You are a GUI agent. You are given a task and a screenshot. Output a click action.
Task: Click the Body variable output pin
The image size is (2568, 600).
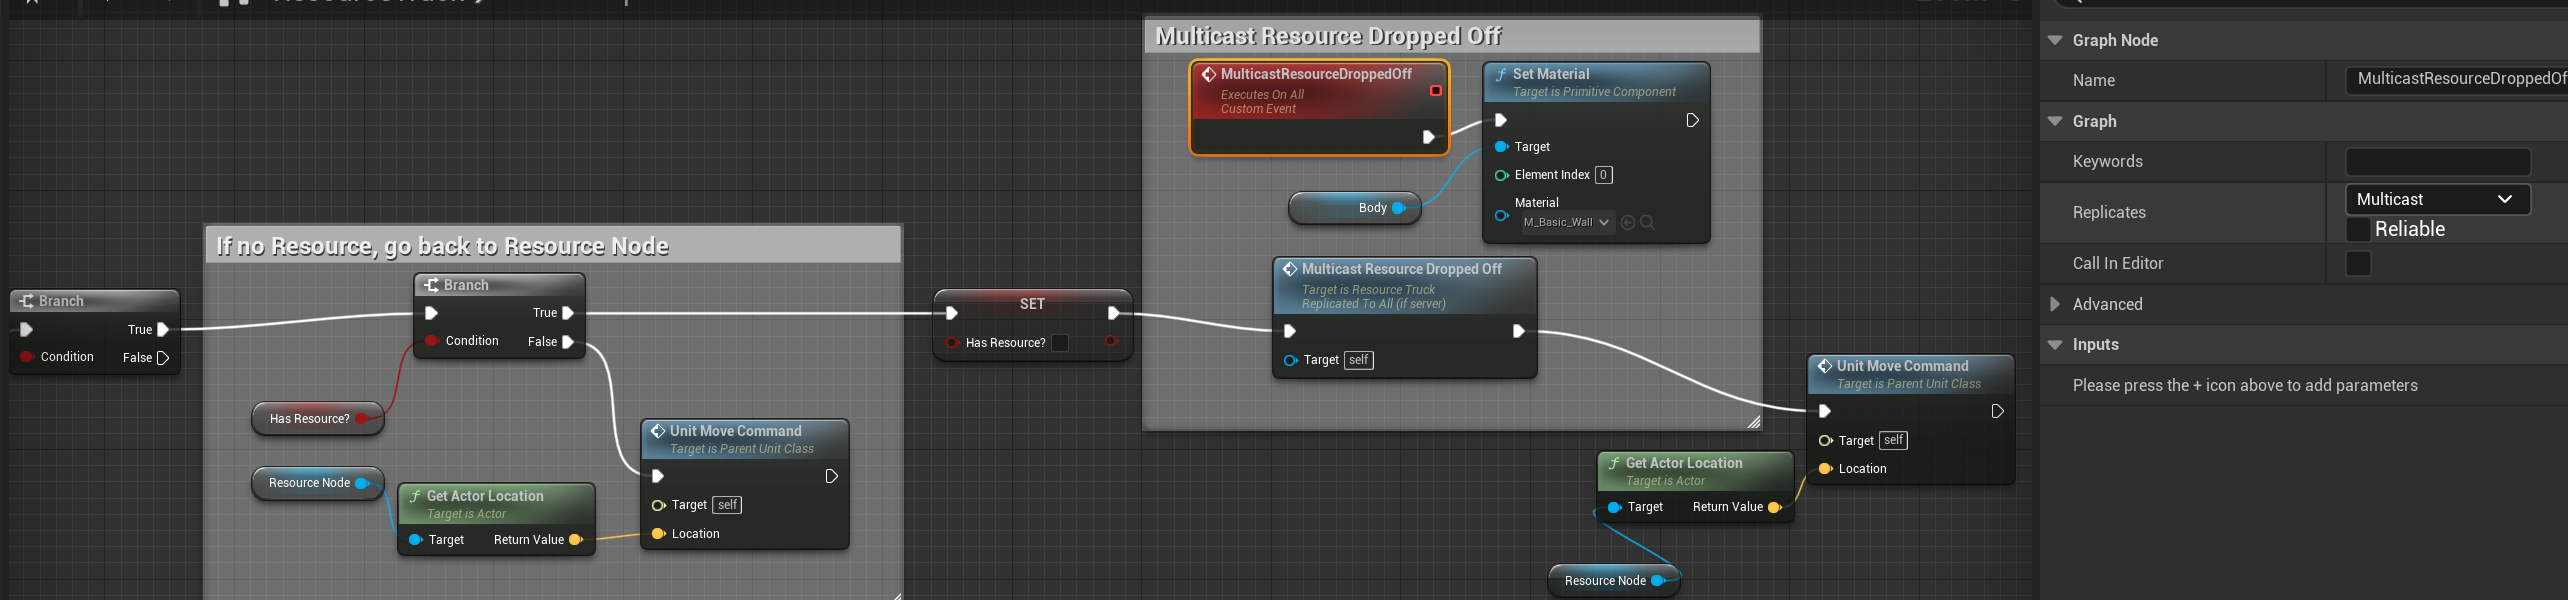click(x=1398, y=208)
